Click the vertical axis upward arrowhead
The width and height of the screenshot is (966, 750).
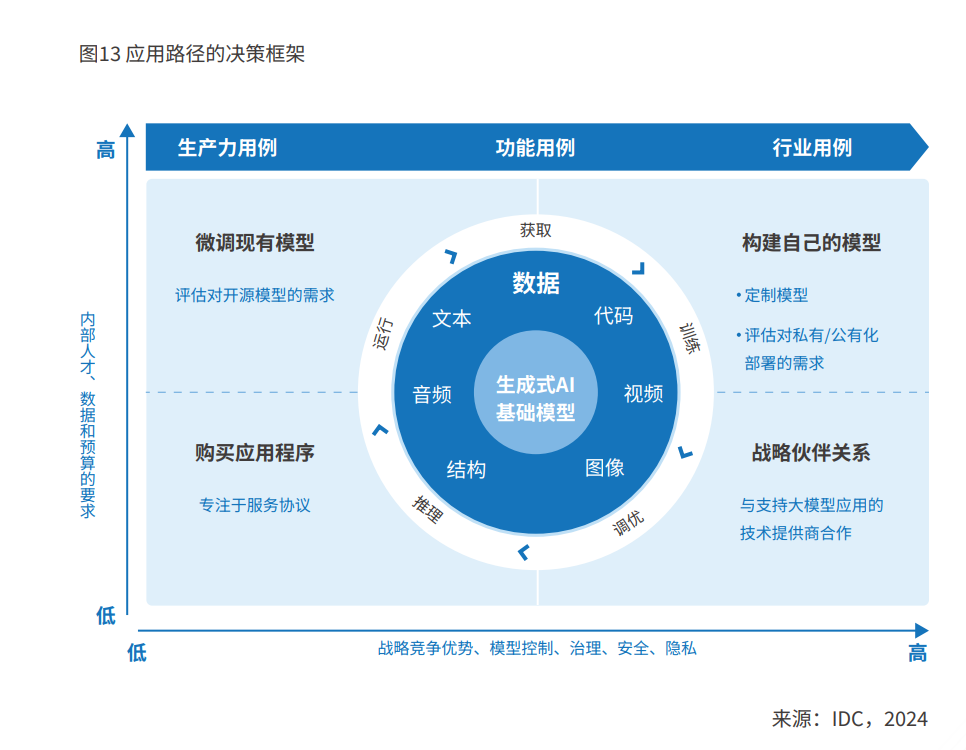click(127, 129)
